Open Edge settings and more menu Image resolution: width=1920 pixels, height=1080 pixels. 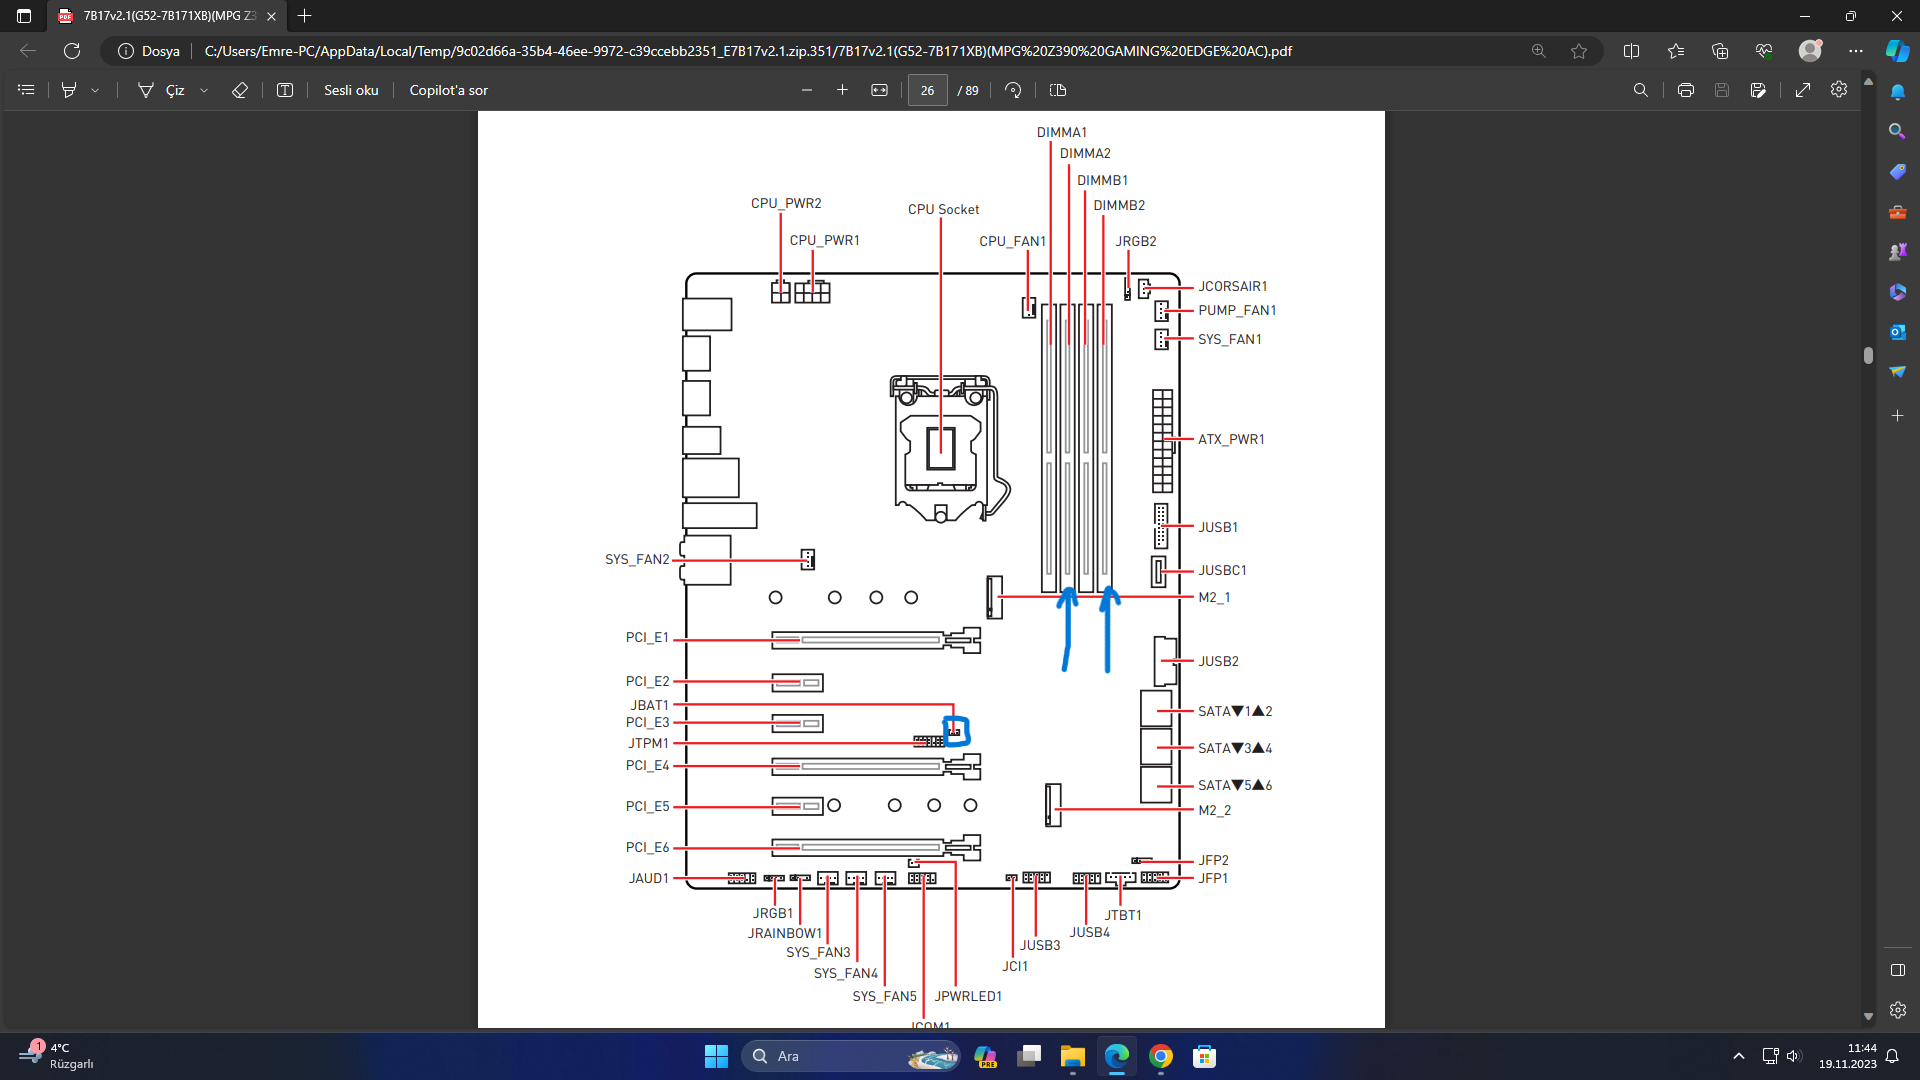point(1856,51)
